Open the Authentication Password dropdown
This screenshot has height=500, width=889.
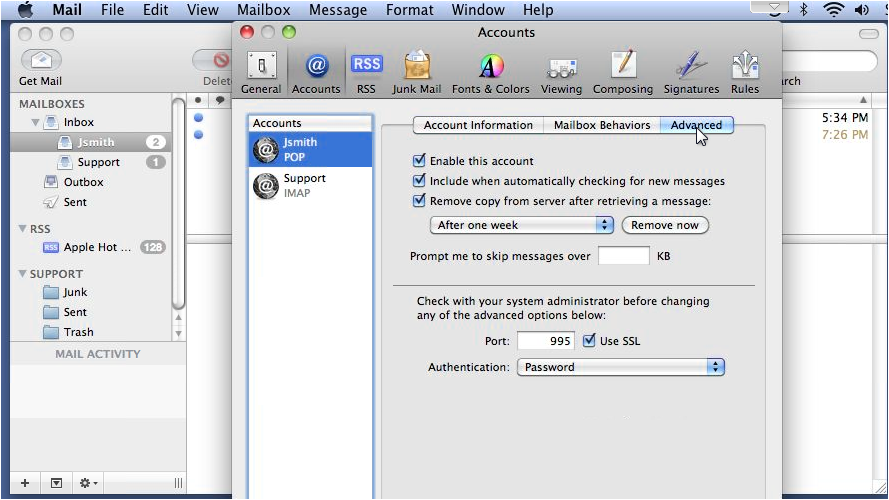pos(621,367)
